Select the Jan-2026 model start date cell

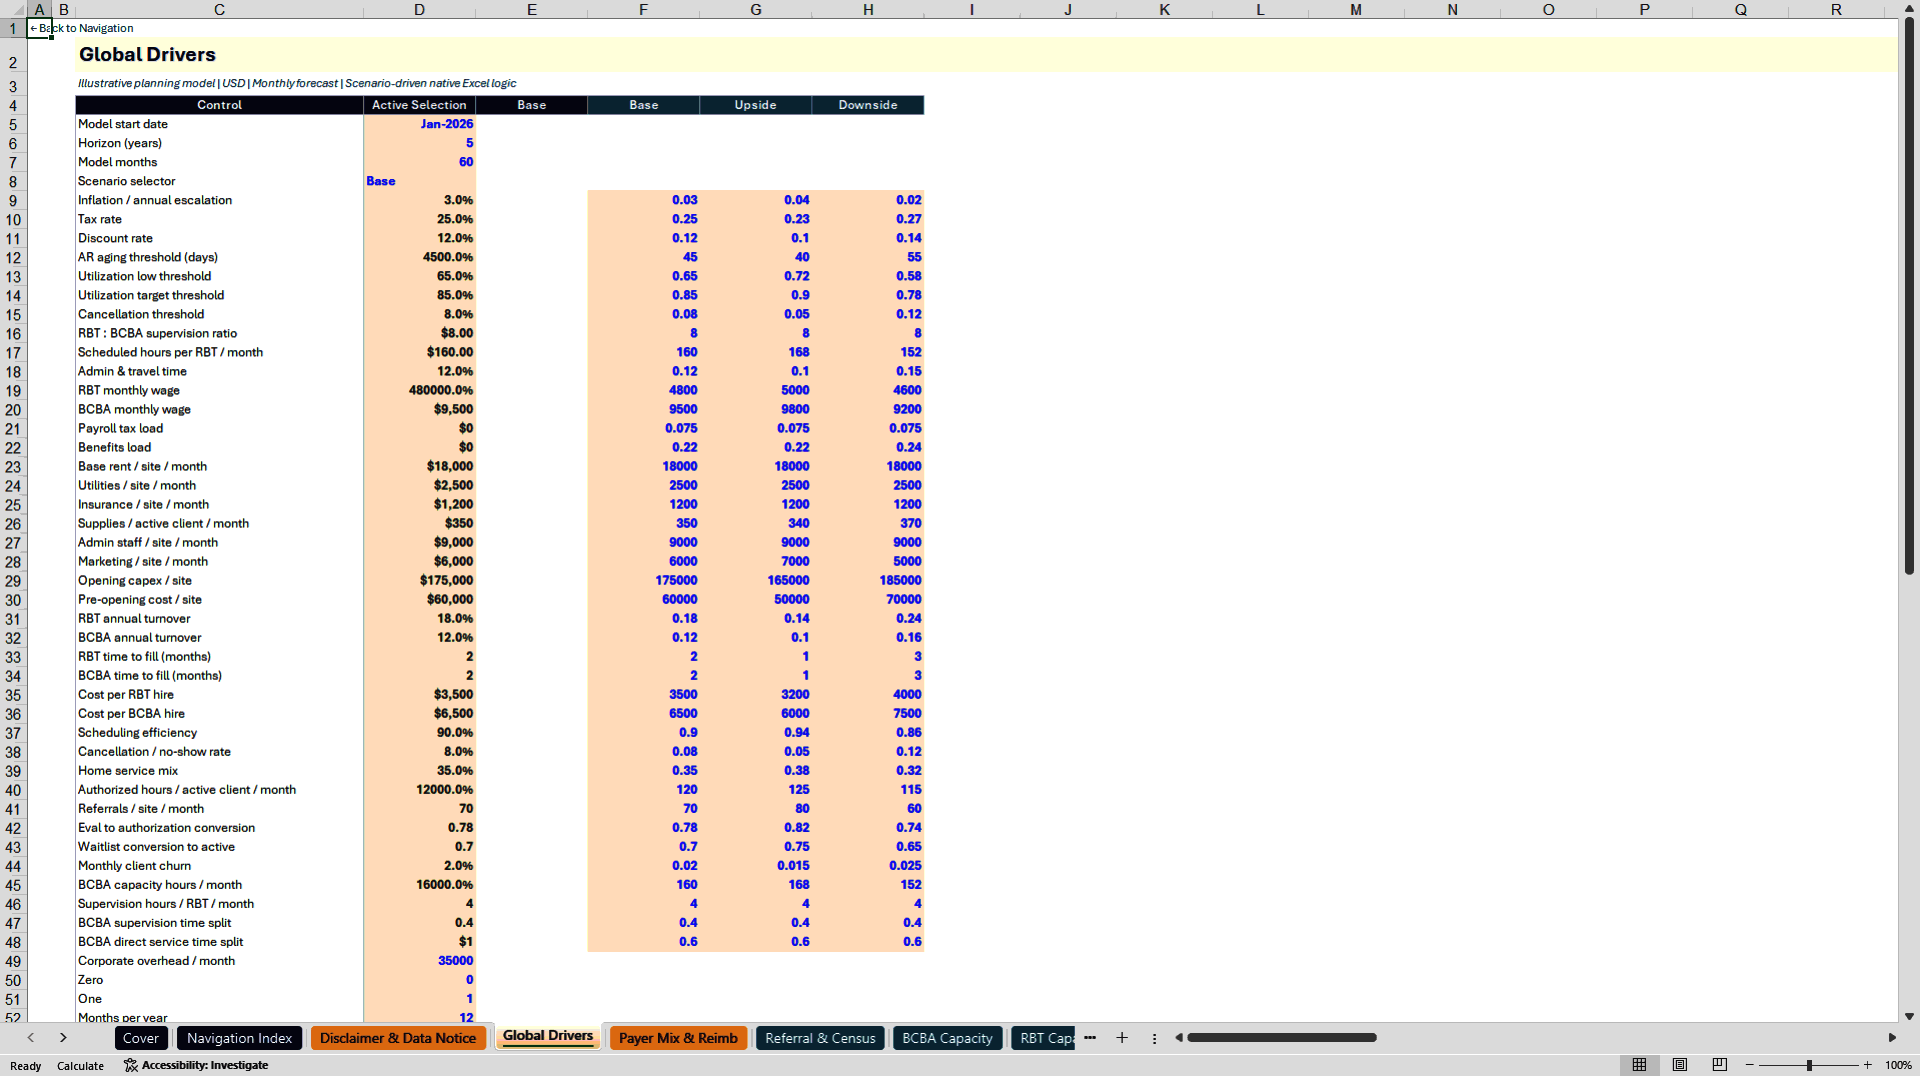[x=419, y=124]
